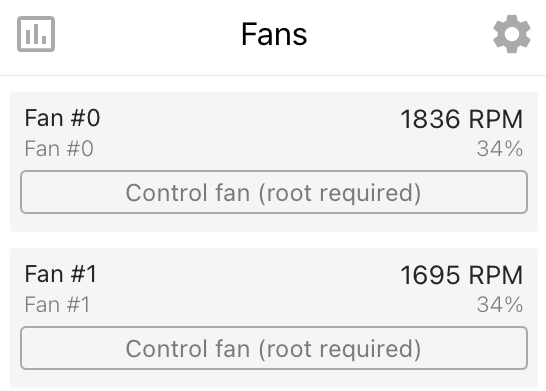Screen dimensions: 546x391
Task: Click the 34% value under 1695 RPM
Action: coord(500,305)
